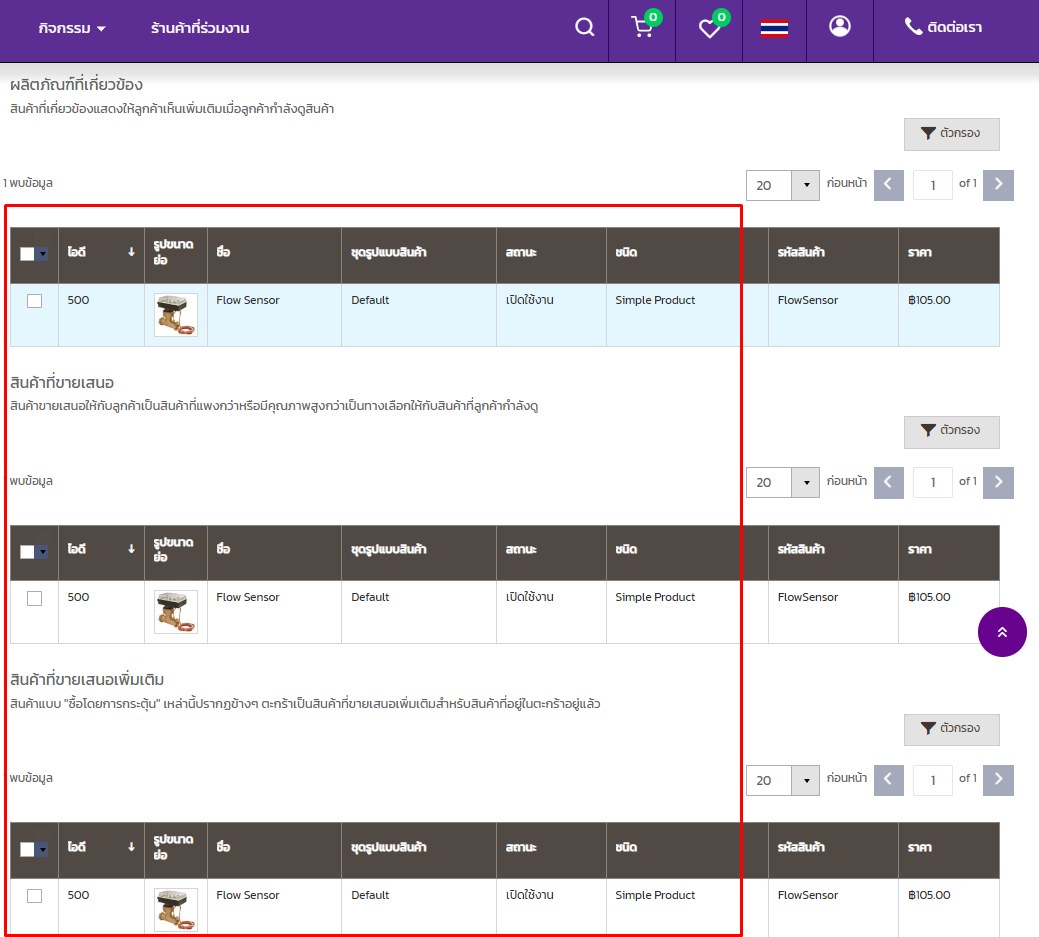Open the shopping cart icon
The width and height of the screenshot is (1039, 937).
(642, 28)
